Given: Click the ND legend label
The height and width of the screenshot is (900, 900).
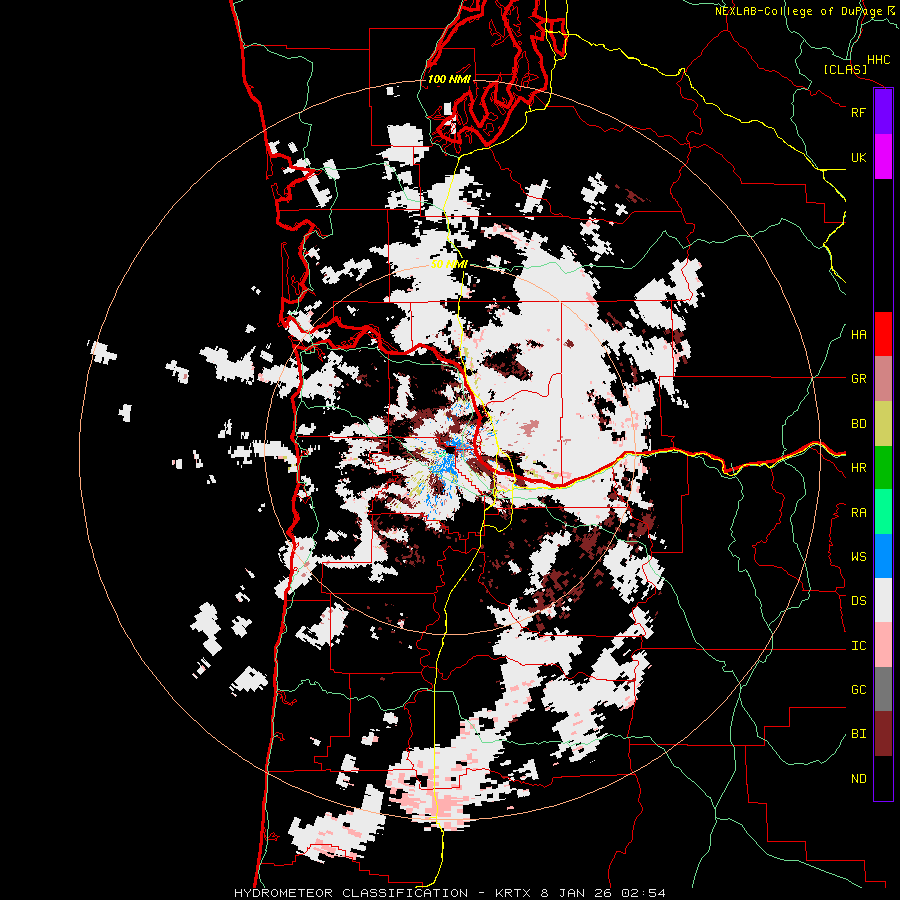Looking at the screenshot, I should (858, 779).
